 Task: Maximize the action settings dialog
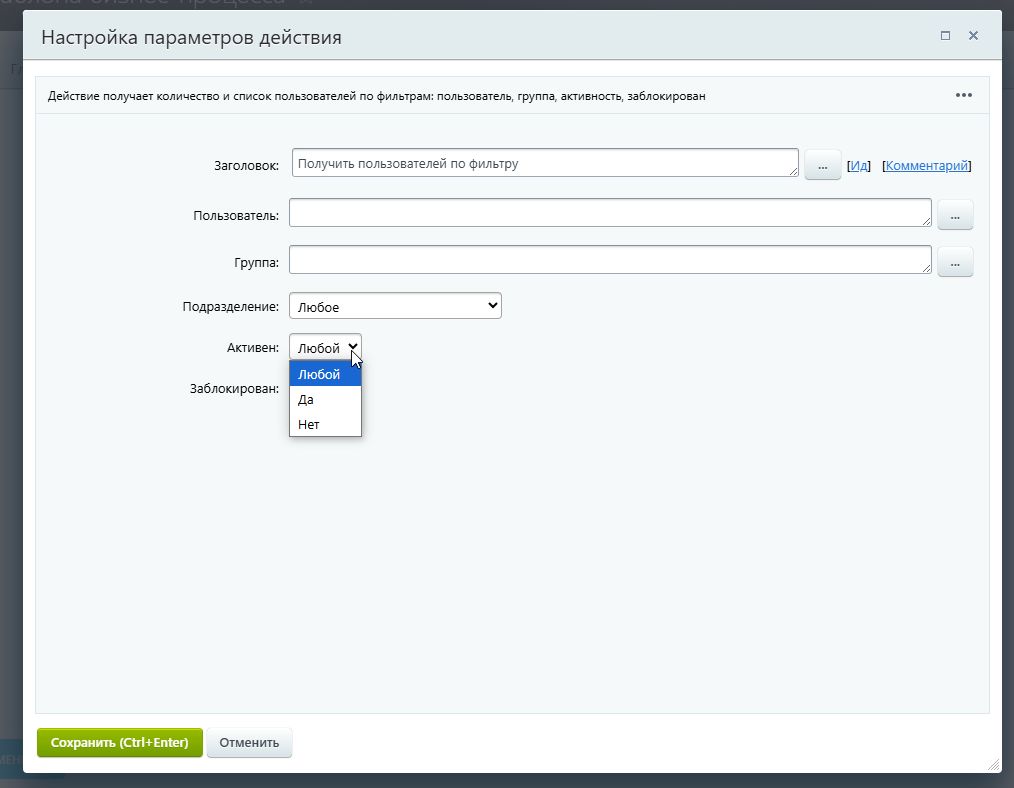(x=945, y=36)
